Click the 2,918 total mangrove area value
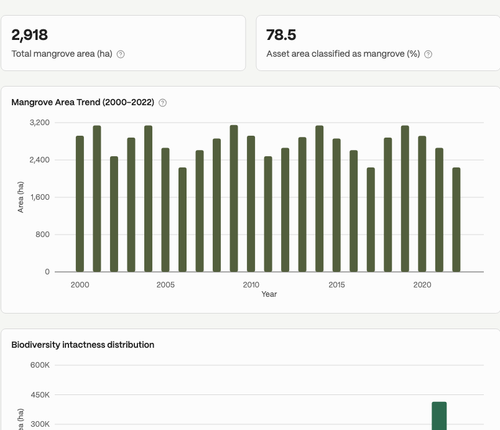Viewport: 500px width, 430px height. click(x=30, y=35)
